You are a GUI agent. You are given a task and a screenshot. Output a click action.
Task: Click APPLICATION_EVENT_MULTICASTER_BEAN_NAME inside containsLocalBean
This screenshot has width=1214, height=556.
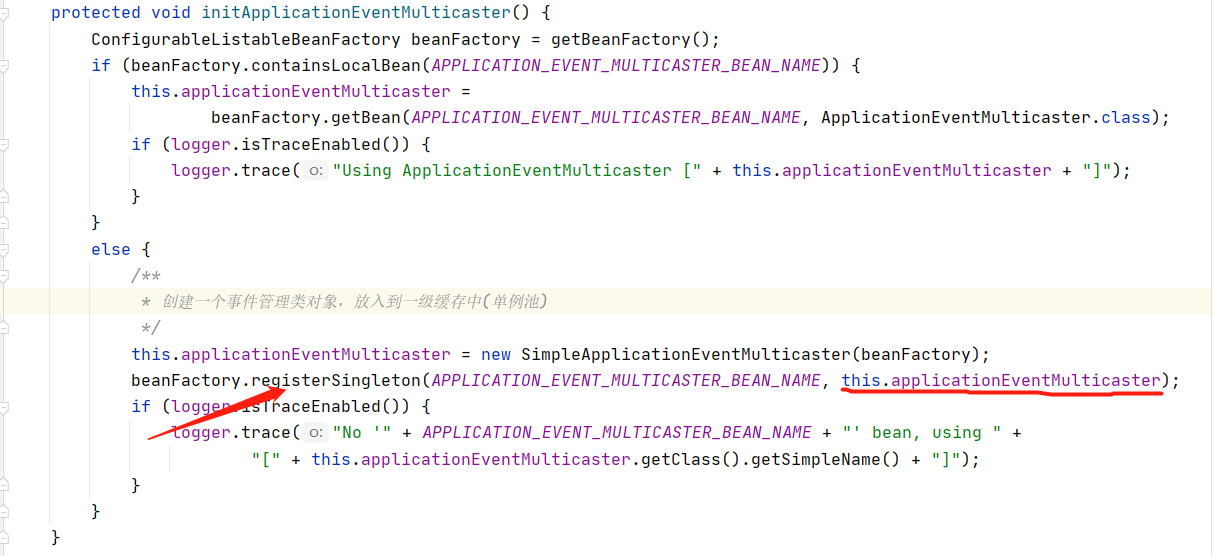[626, 65]
